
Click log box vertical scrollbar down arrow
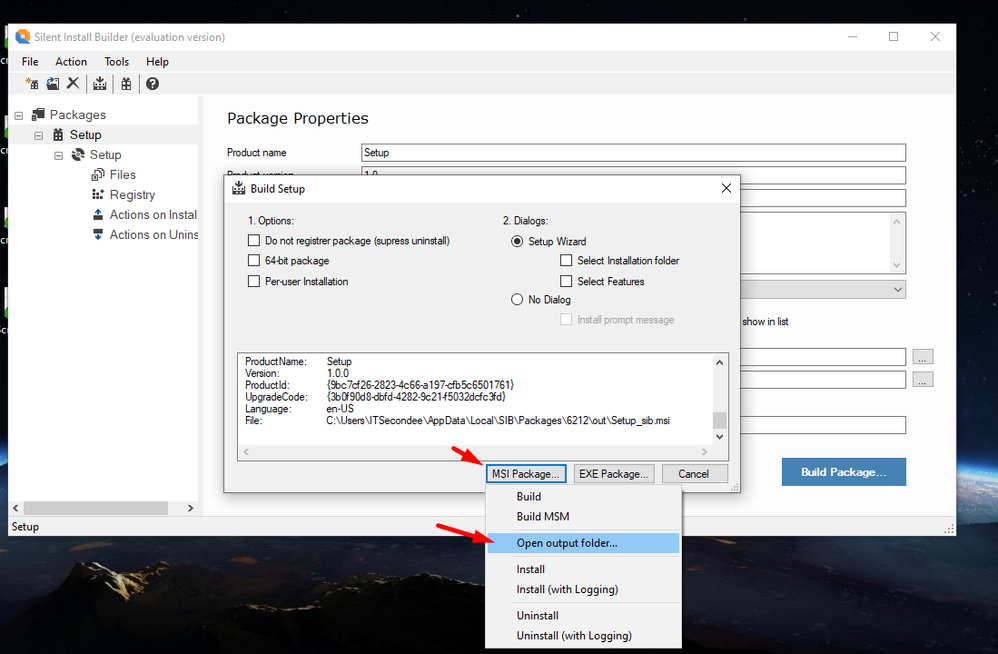point(719,436)
